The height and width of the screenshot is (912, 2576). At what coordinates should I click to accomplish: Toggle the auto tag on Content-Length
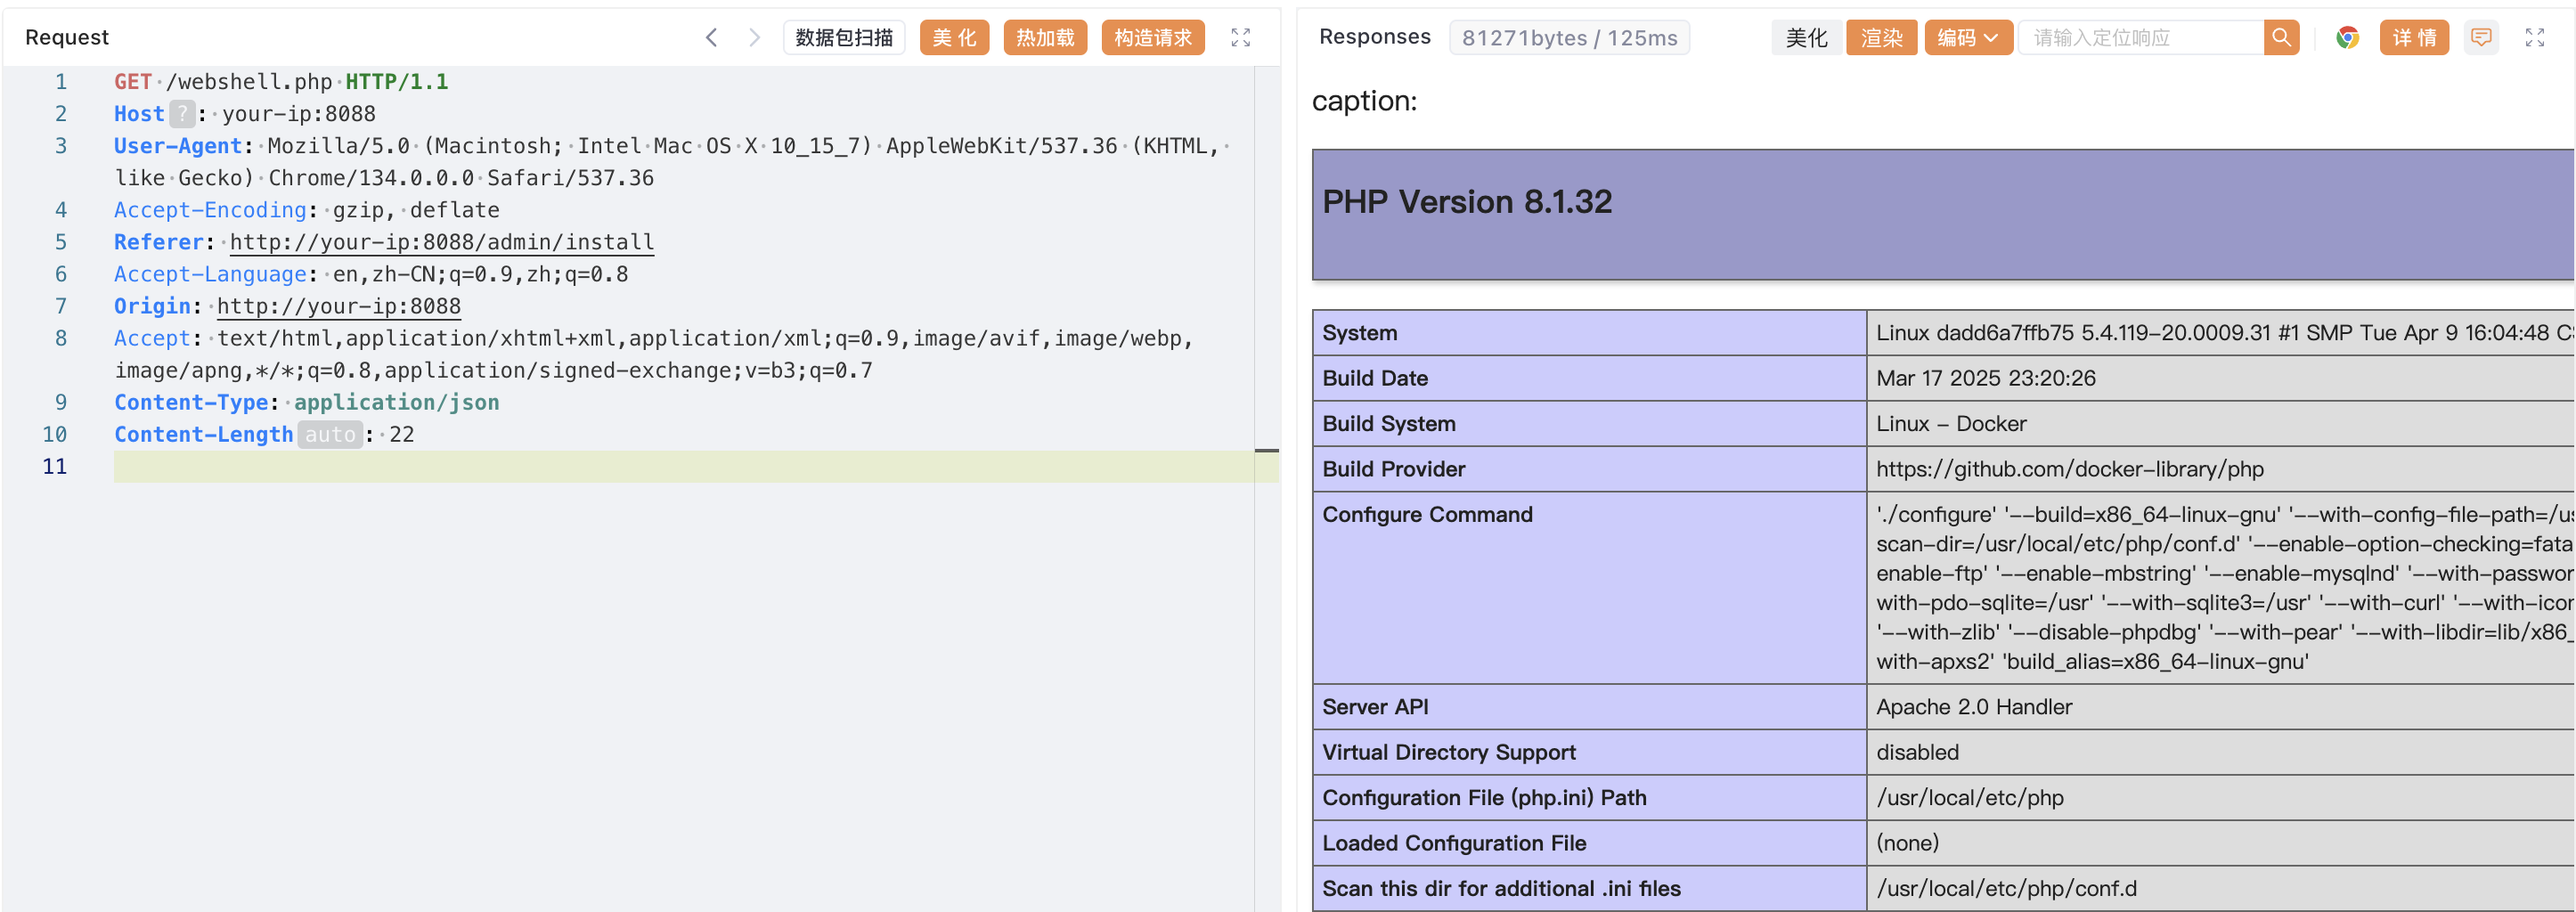coord(330,435)
